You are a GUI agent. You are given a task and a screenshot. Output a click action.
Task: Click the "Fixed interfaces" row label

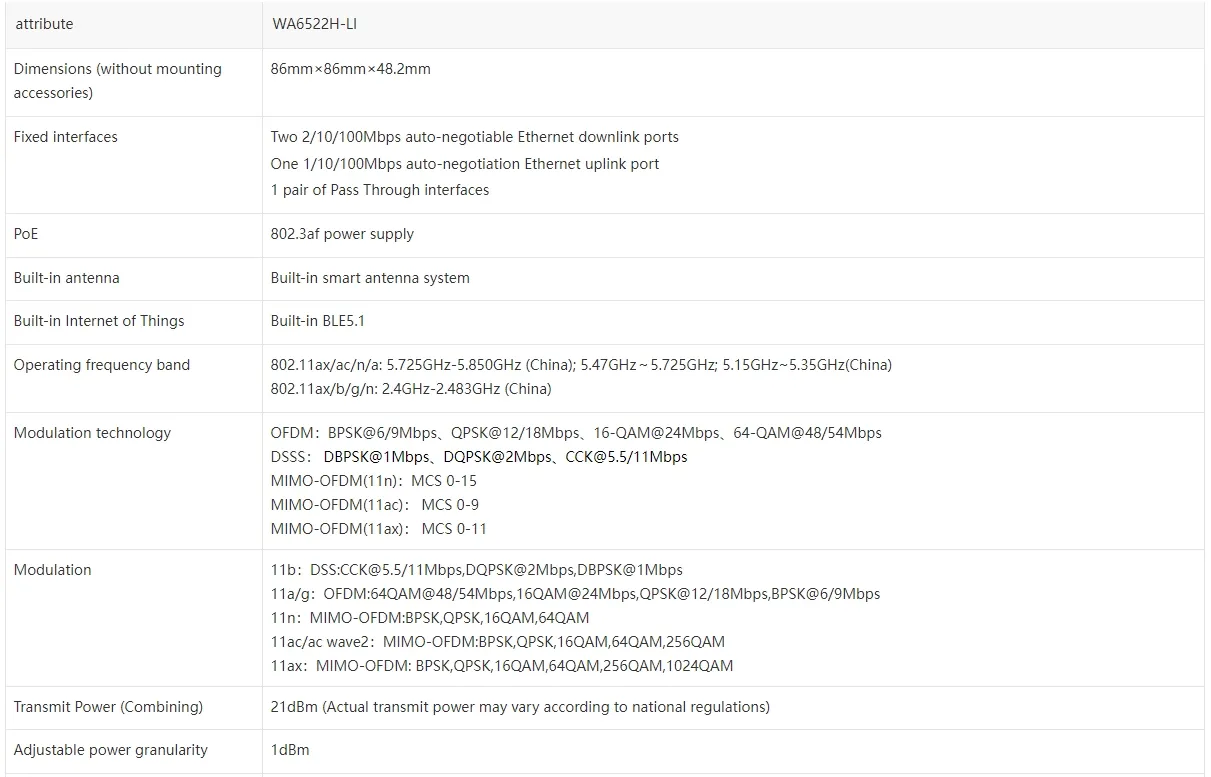tap(66, 137)
